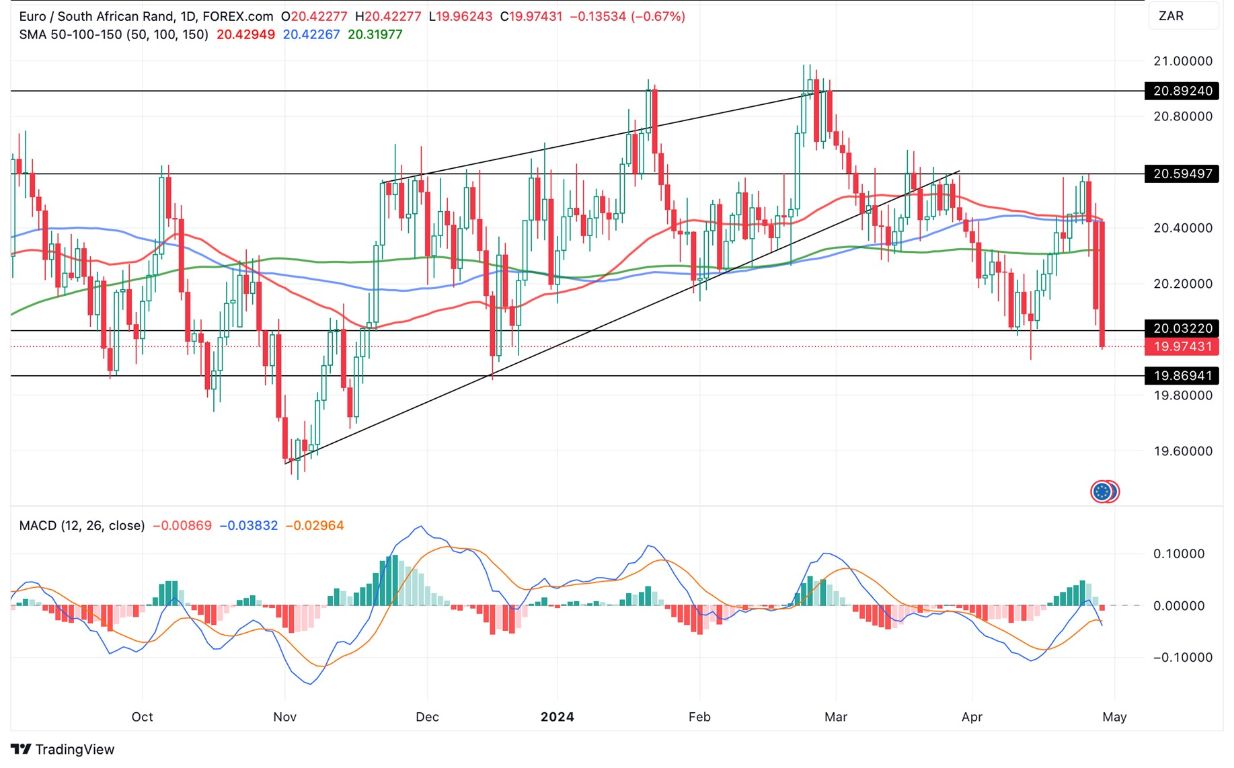
Task: Click the 20.03220 support price label
Action: point(1180,328)
